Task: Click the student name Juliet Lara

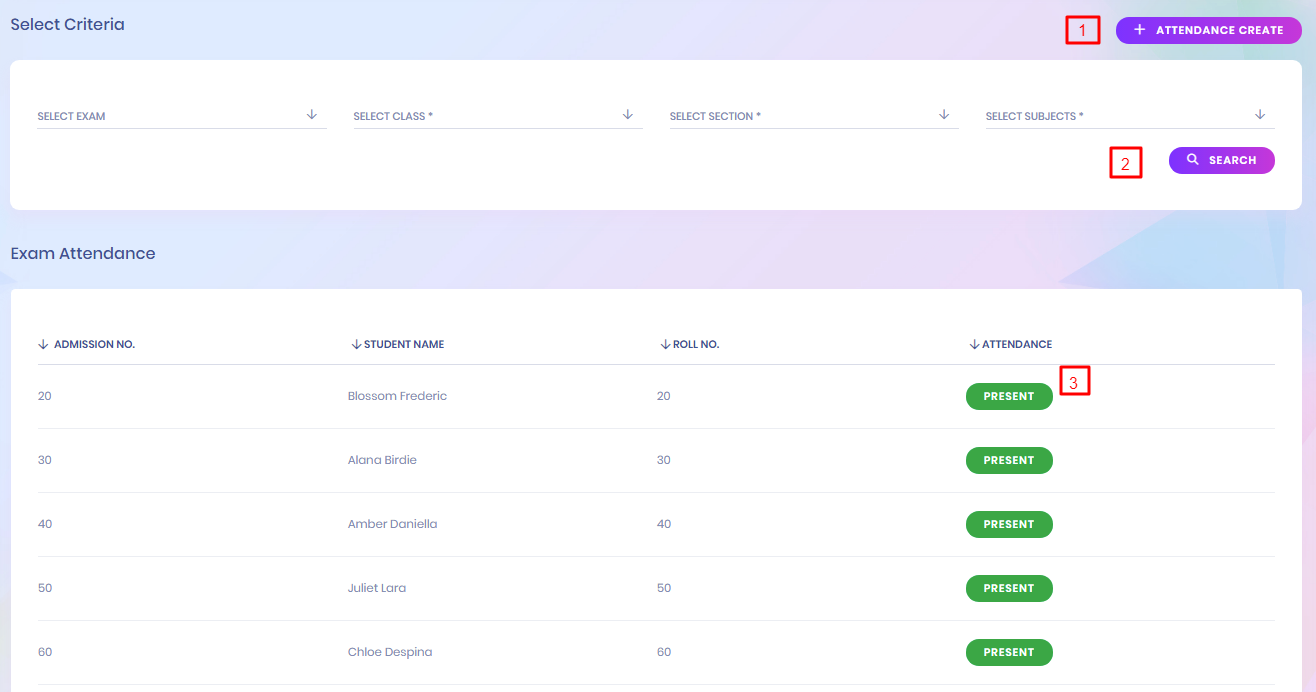Action: point(377,588)
